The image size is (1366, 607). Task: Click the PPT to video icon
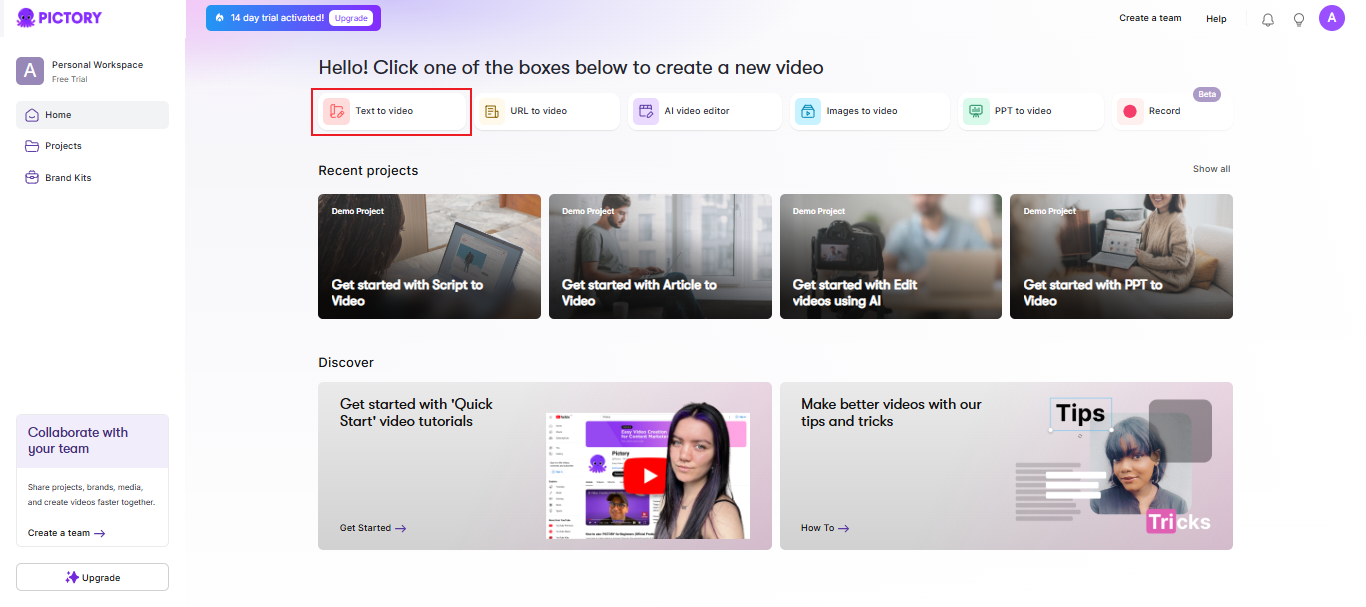(976, 111)
